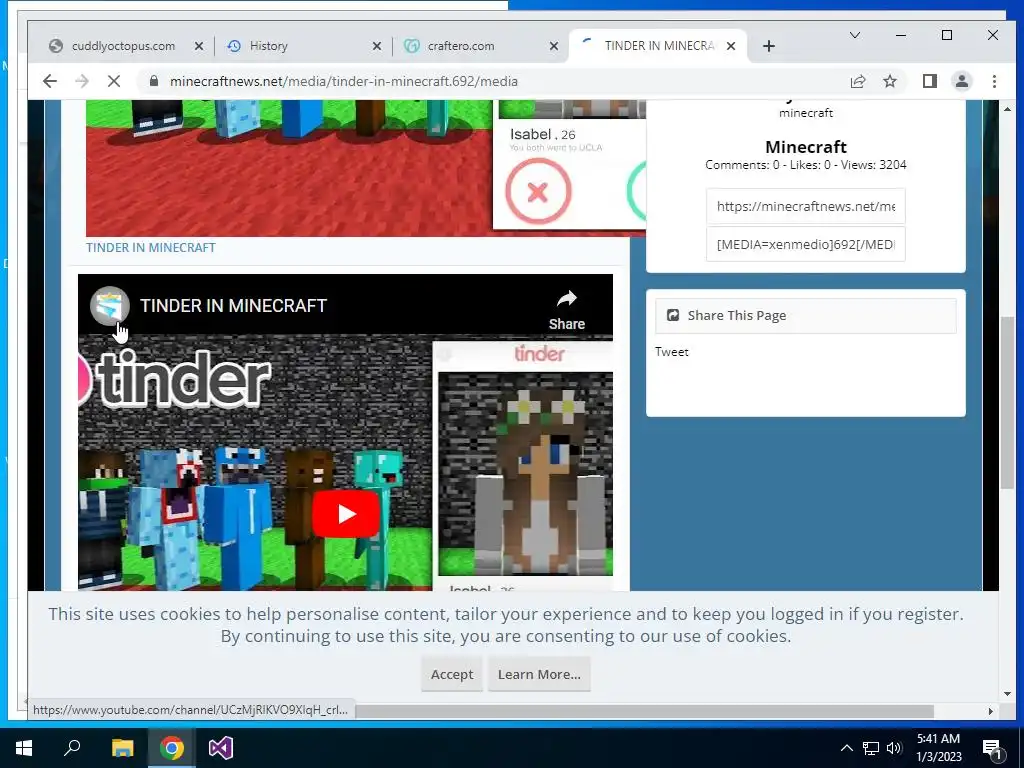
Task: Select the media URL share field
Action: click(x=805, y=206)
